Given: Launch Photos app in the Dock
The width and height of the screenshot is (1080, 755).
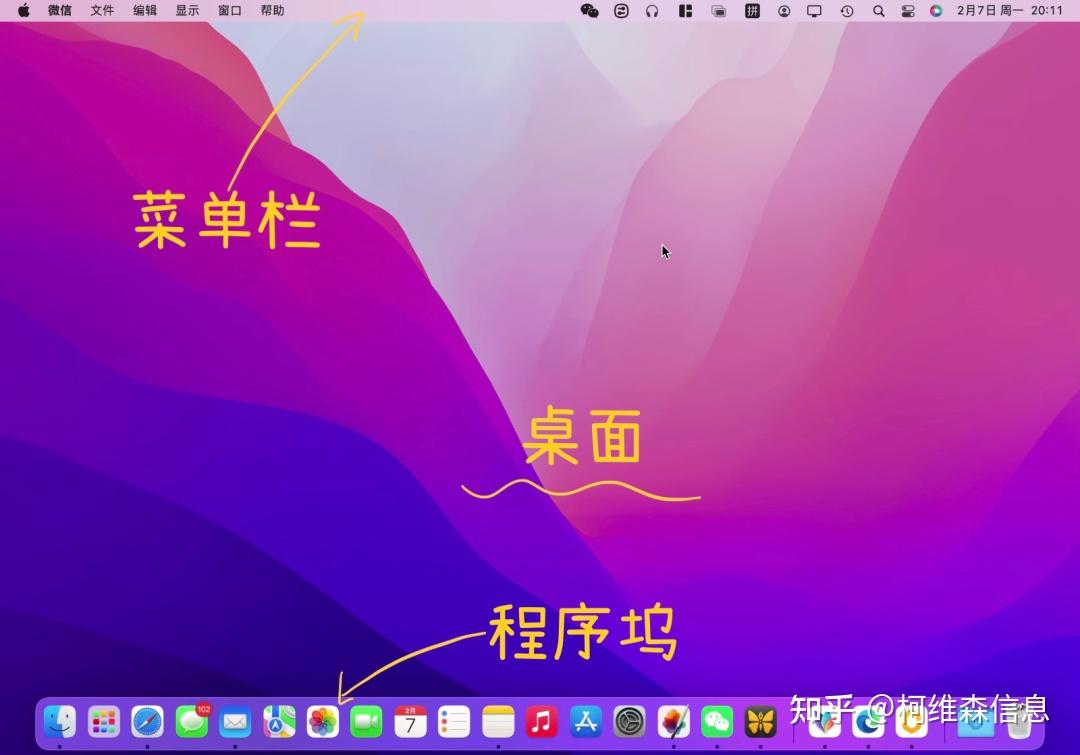Looking at the screenshot, I should 323,722.
